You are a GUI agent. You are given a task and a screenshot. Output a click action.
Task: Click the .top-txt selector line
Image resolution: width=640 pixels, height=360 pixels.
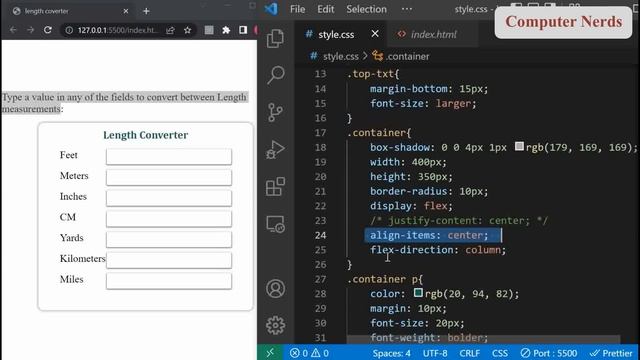(373, 74)
